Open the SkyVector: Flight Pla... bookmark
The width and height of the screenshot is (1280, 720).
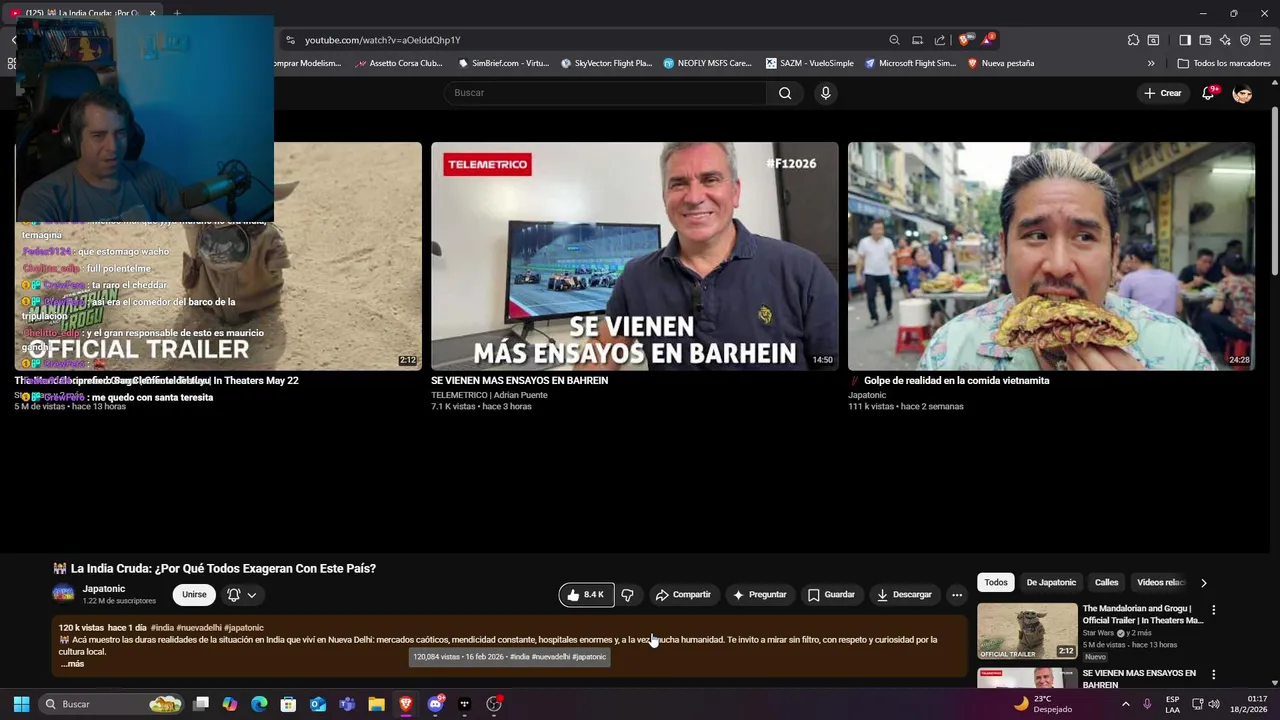607,63
